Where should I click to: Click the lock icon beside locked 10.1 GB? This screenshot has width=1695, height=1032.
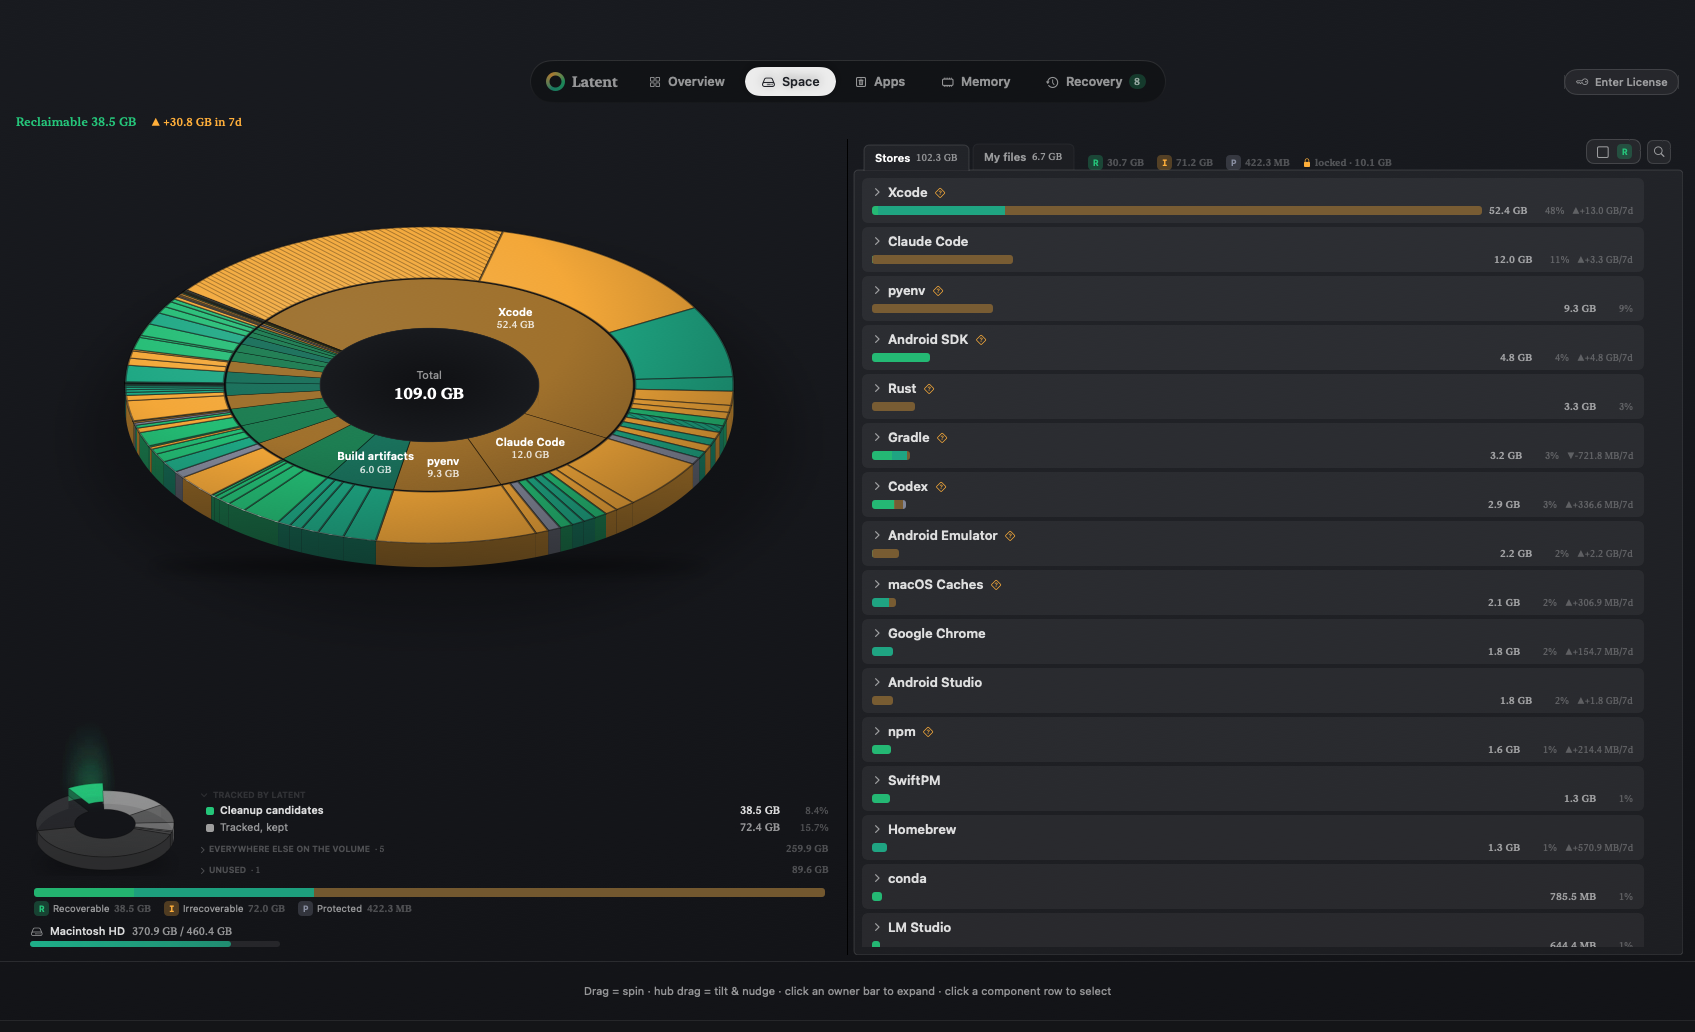click(1307, 162)
